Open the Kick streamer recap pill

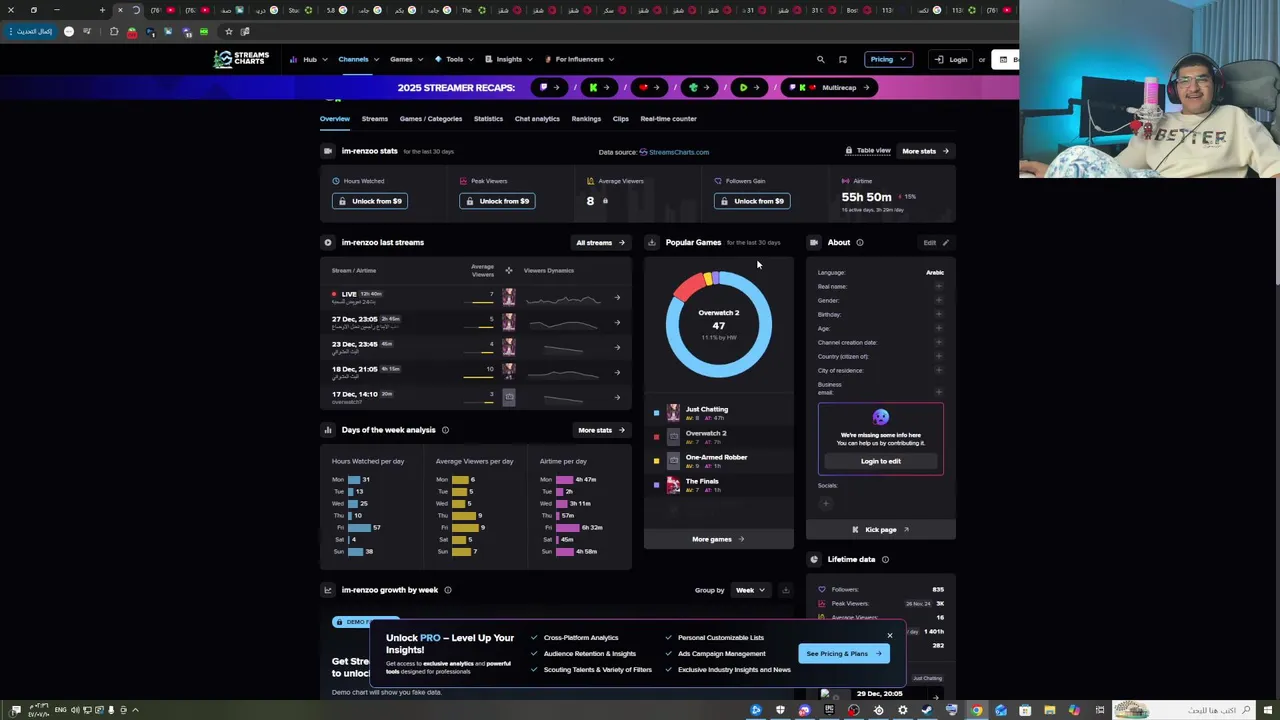tap(599, 88)
